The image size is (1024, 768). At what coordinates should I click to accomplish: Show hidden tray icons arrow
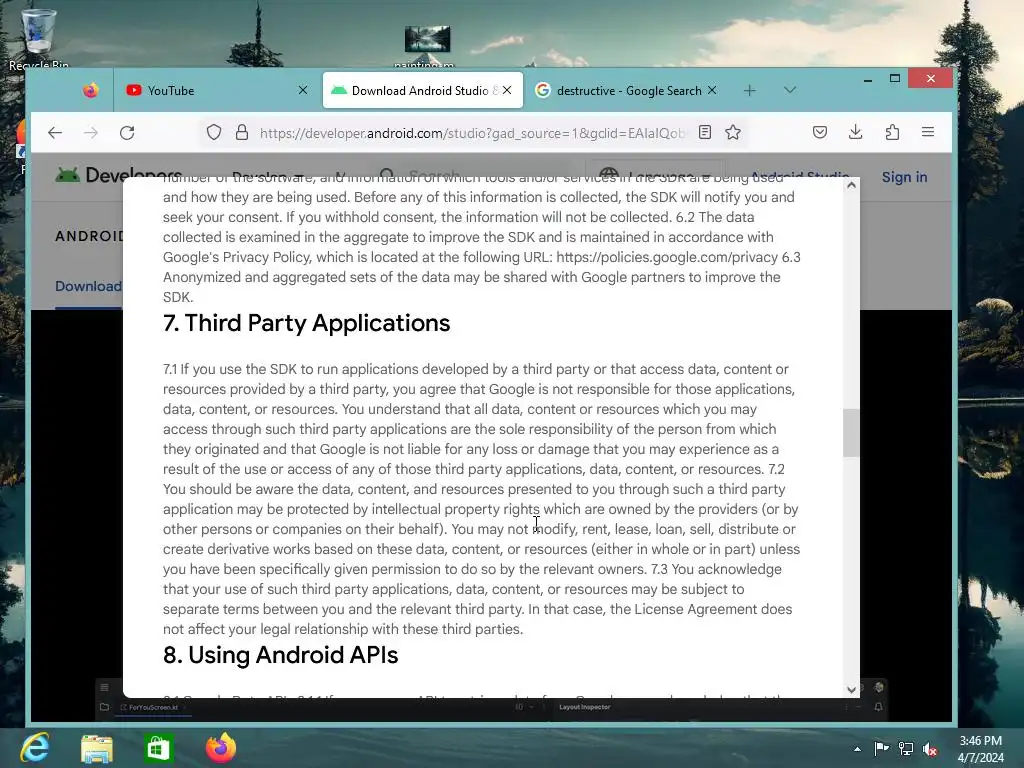[857, 749]
